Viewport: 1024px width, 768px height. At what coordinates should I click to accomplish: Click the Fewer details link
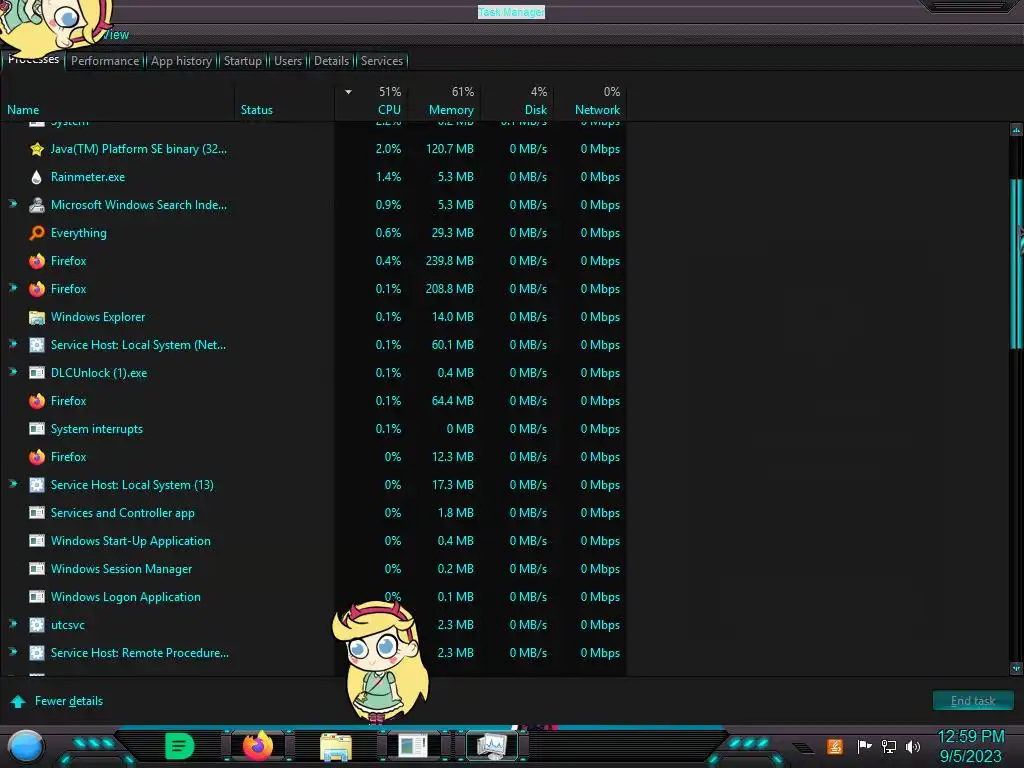tap(69, 701)
